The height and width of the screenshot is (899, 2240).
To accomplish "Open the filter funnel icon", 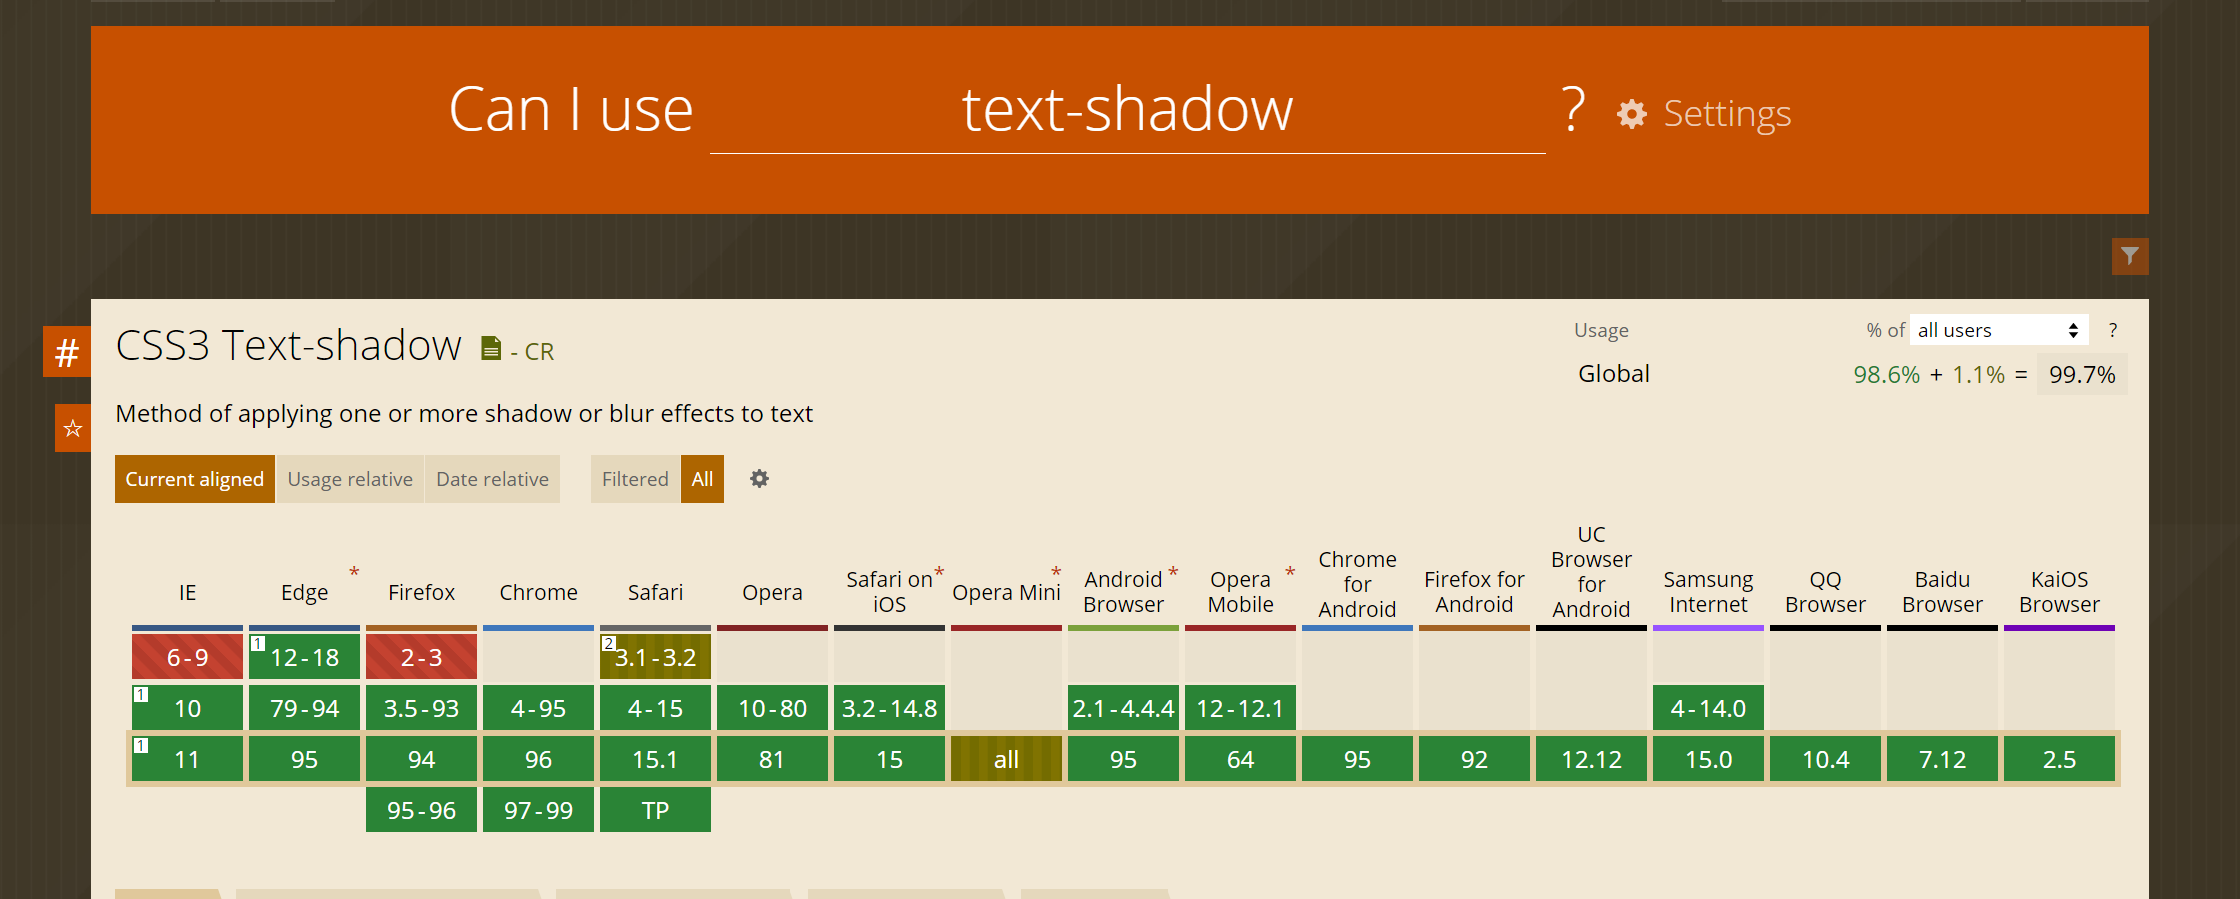I will pyautogui.click(x=2130, y=256).
